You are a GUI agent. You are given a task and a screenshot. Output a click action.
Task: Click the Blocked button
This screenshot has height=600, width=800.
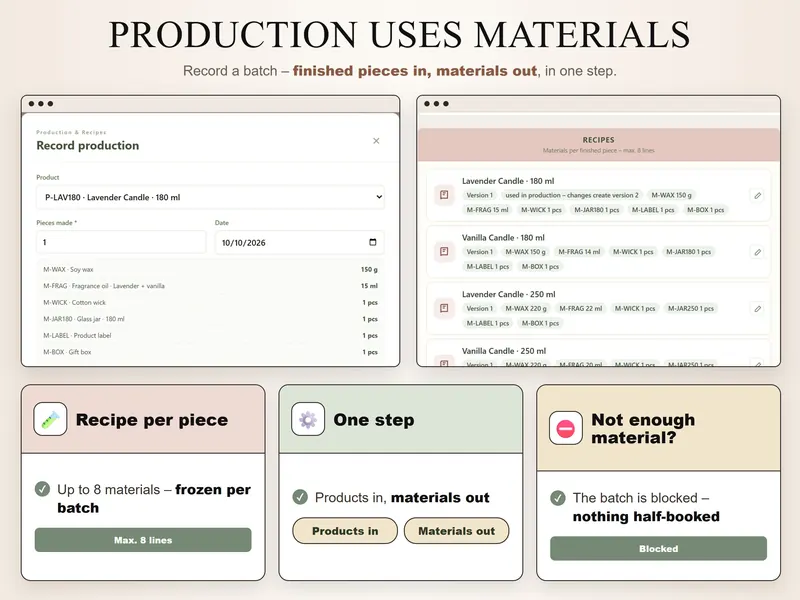(658, 548)
